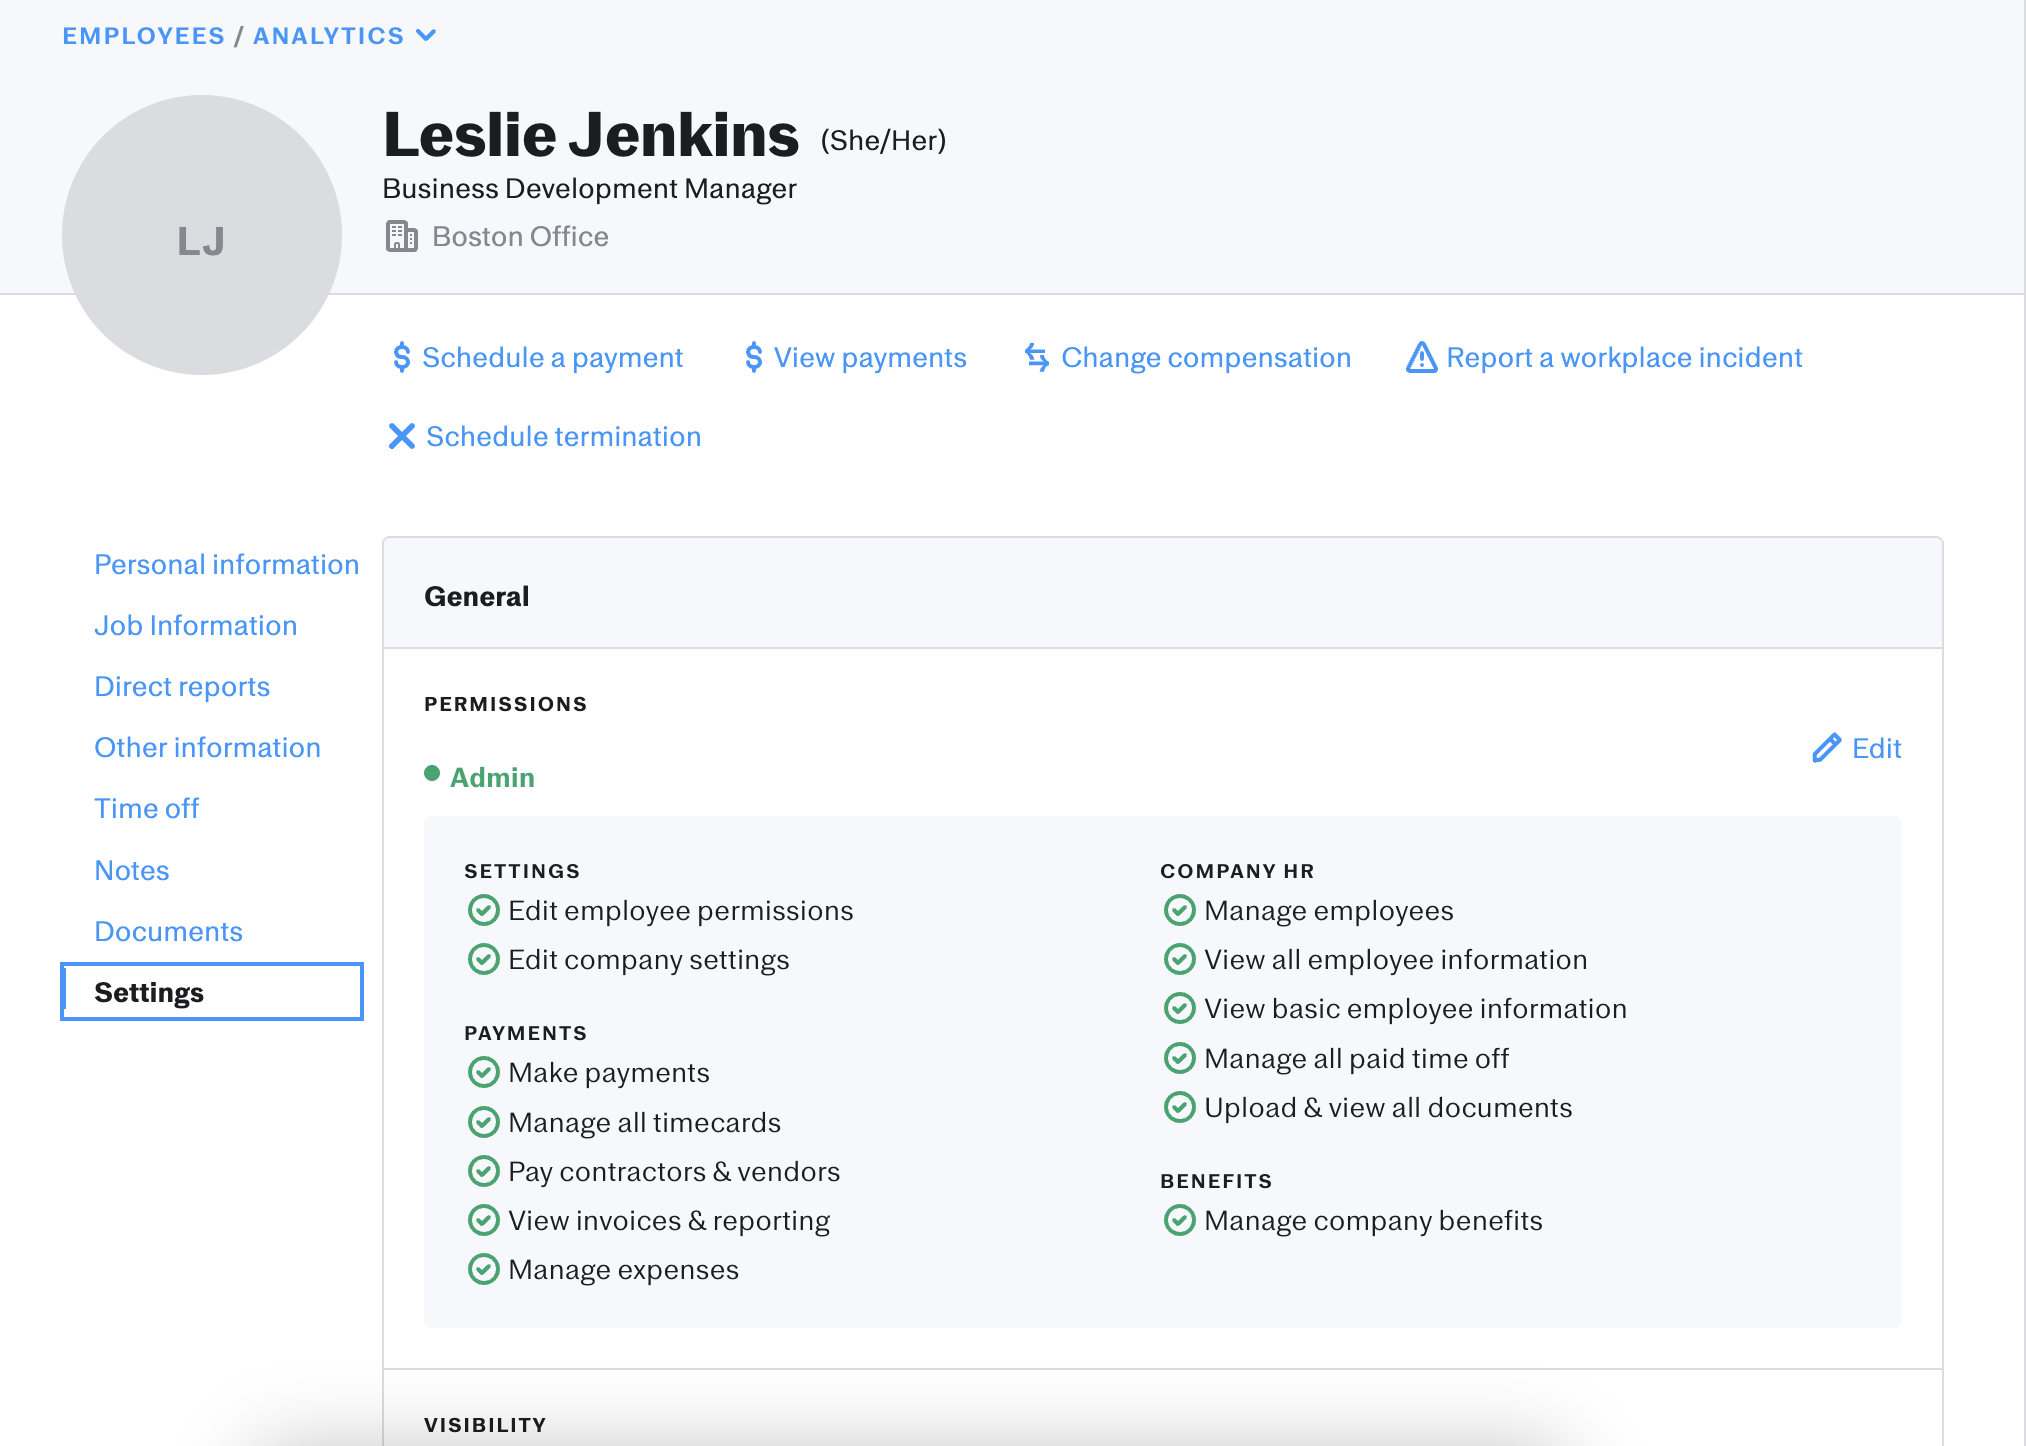This screenshot has height=1446, width=2026.
Task: Click the dollar icon beside View payments
Action: pyautogui.click(x=753, y=357)
